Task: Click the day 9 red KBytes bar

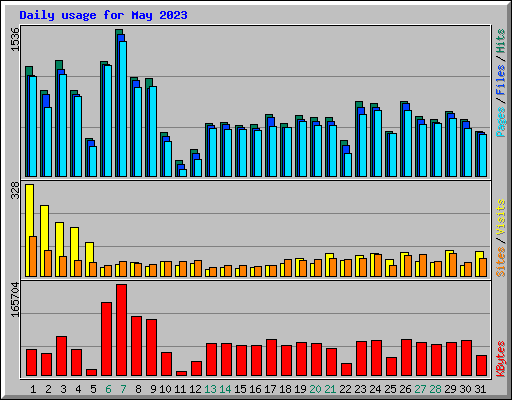Action: [151, 348]
